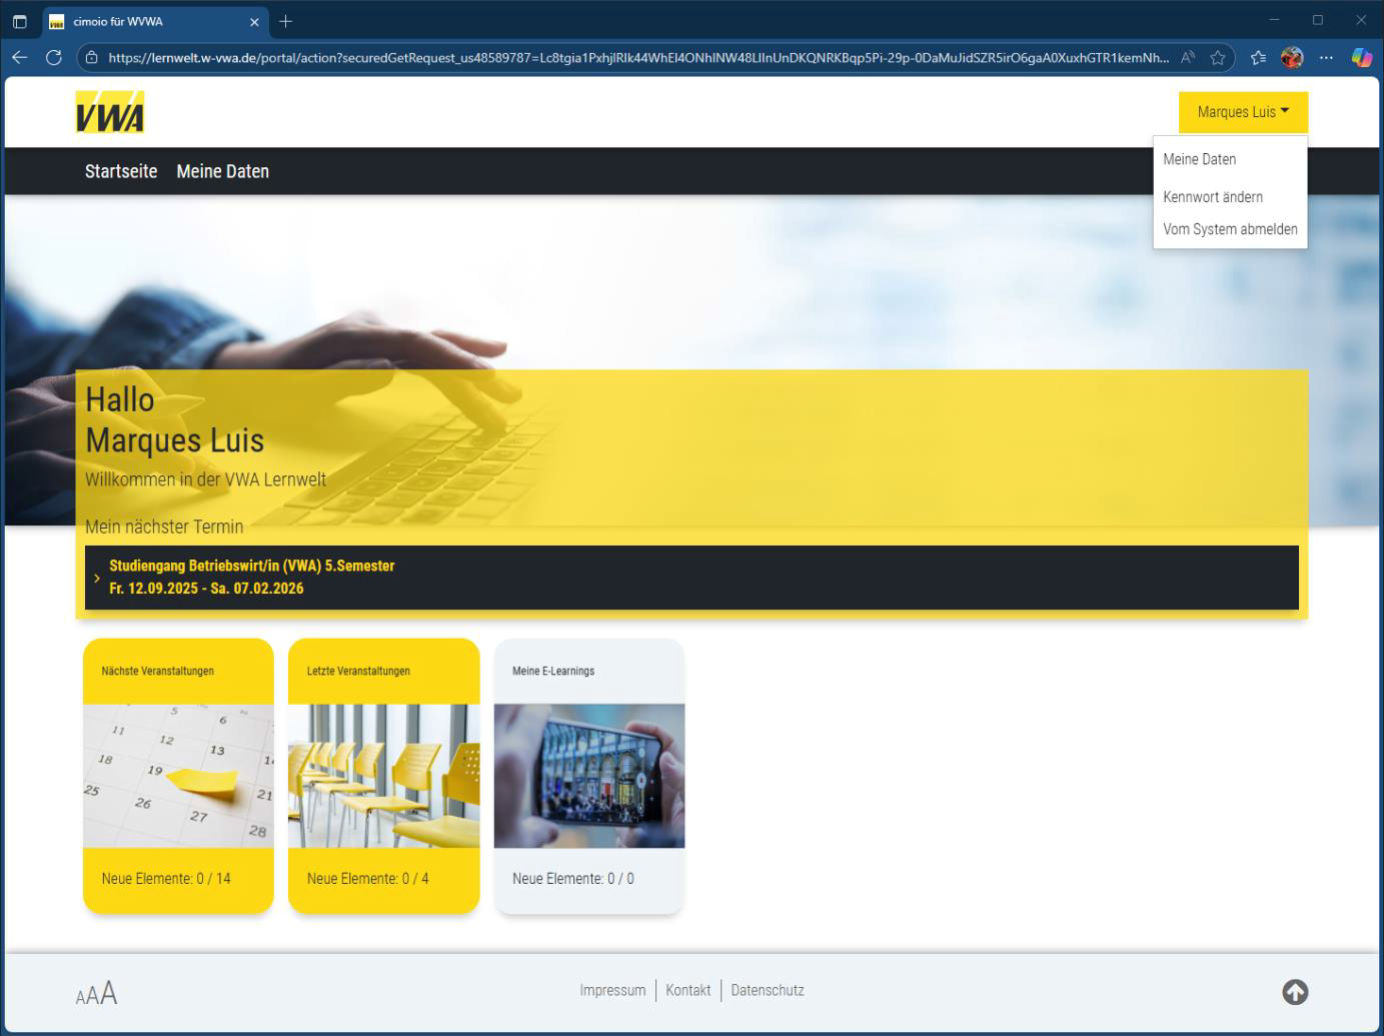Open browser settings three-dot menu
The image size is (1384, 1036).
pos(1326,58)
